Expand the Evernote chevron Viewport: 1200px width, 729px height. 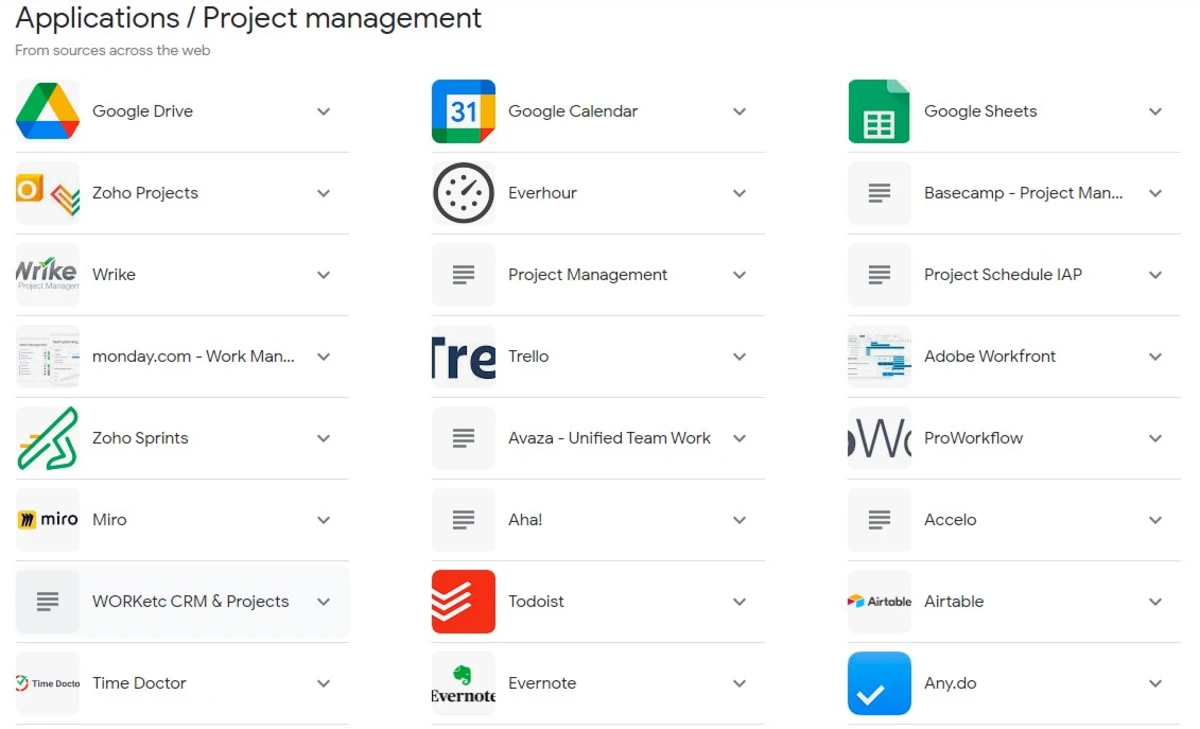(x=739, y=684)
